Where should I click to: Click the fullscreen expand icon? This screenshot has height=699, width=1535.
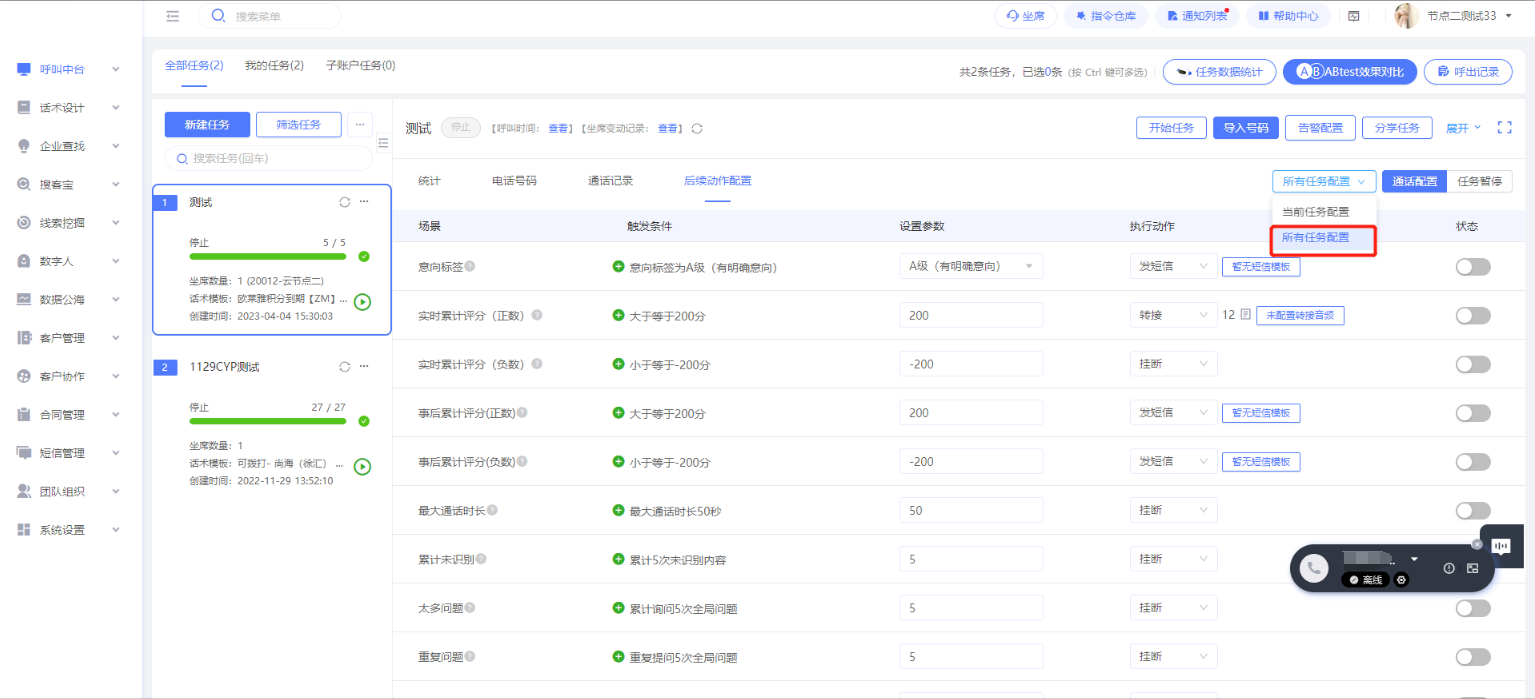(x=1504, y=128)
